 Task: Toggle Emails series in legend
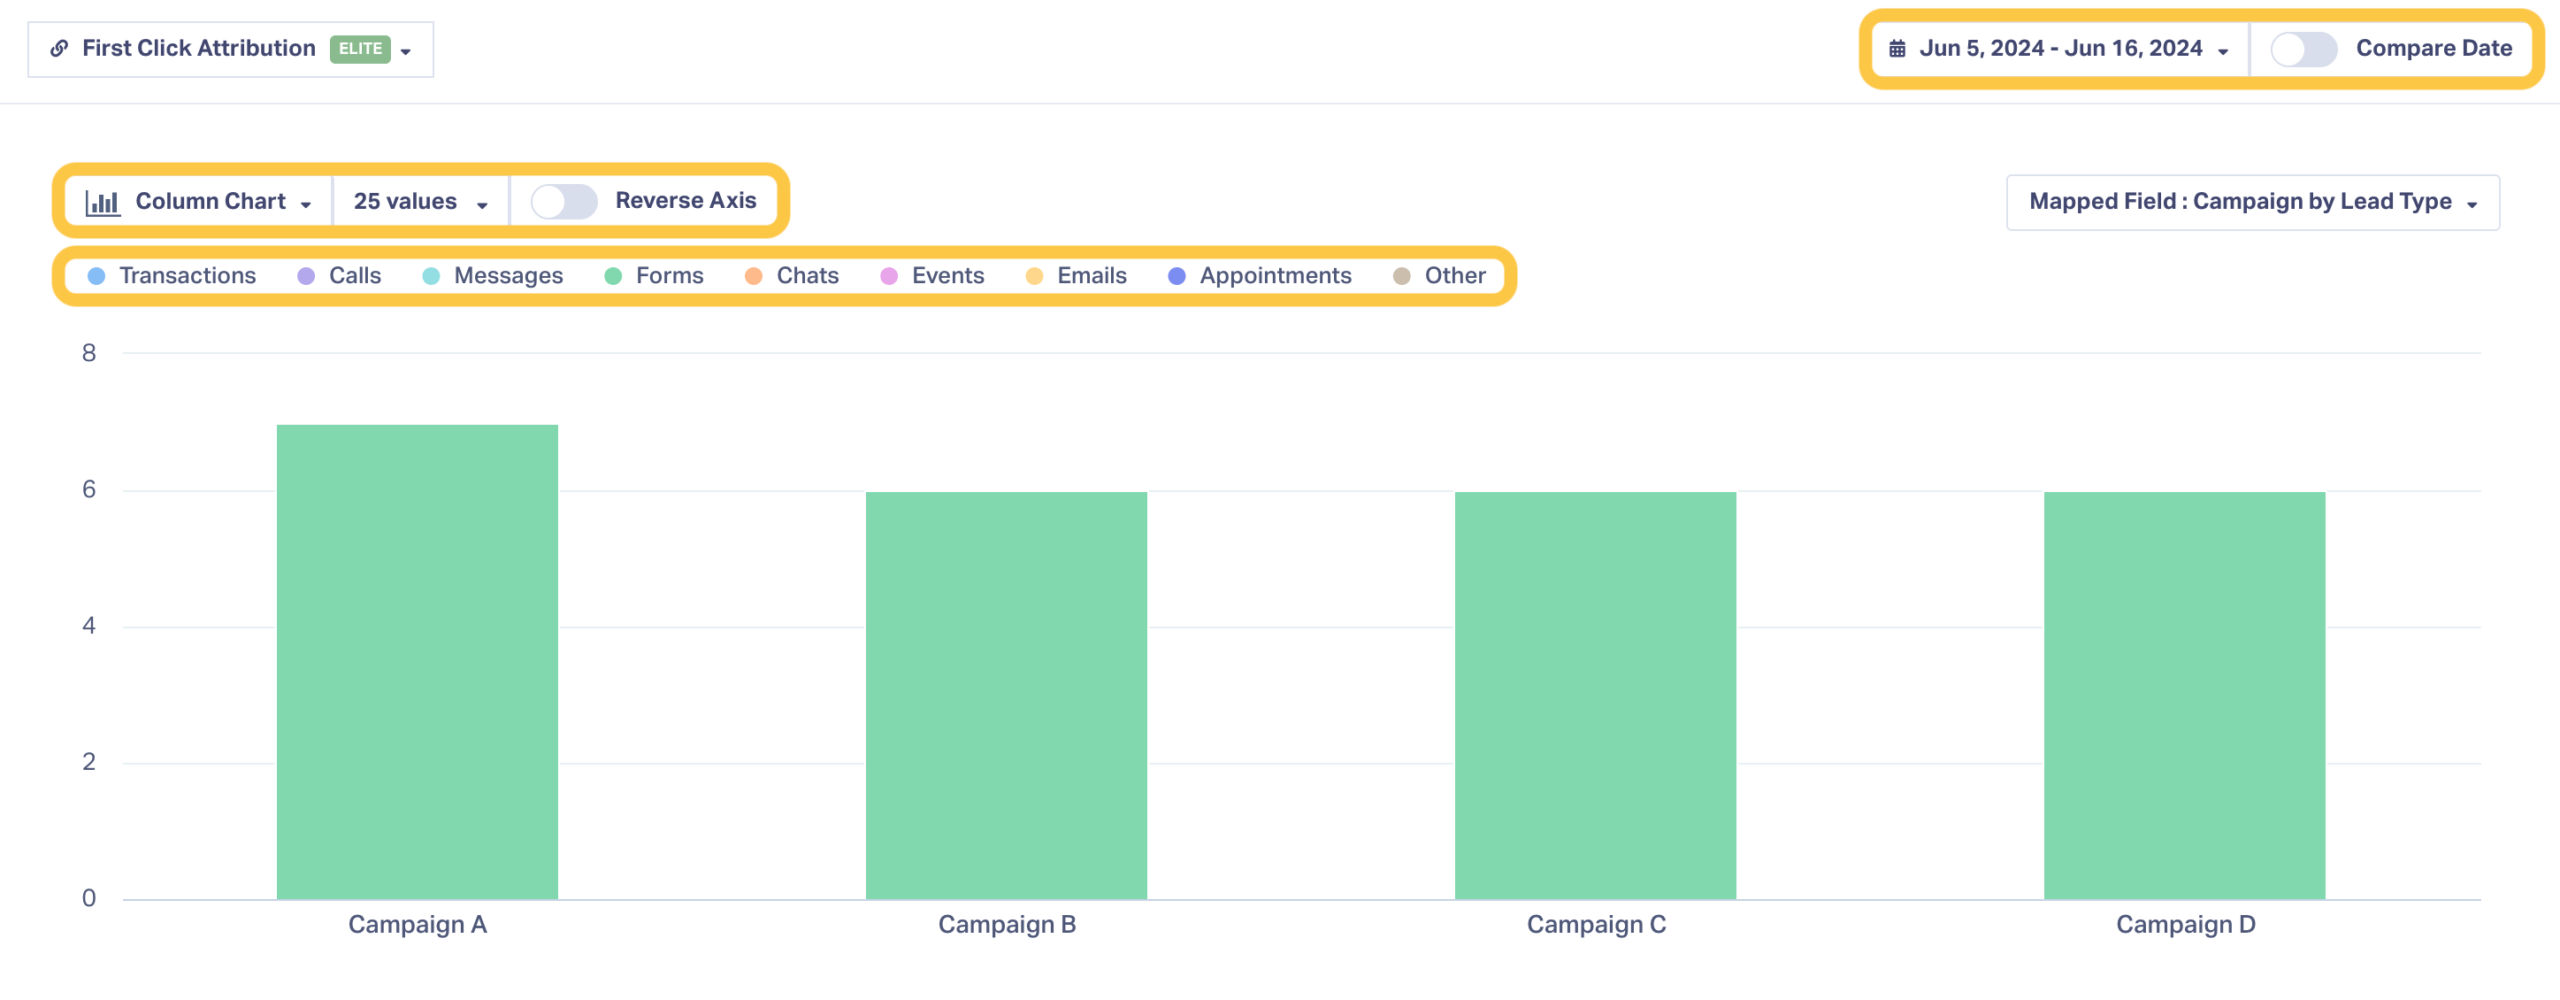(1076, 276)
